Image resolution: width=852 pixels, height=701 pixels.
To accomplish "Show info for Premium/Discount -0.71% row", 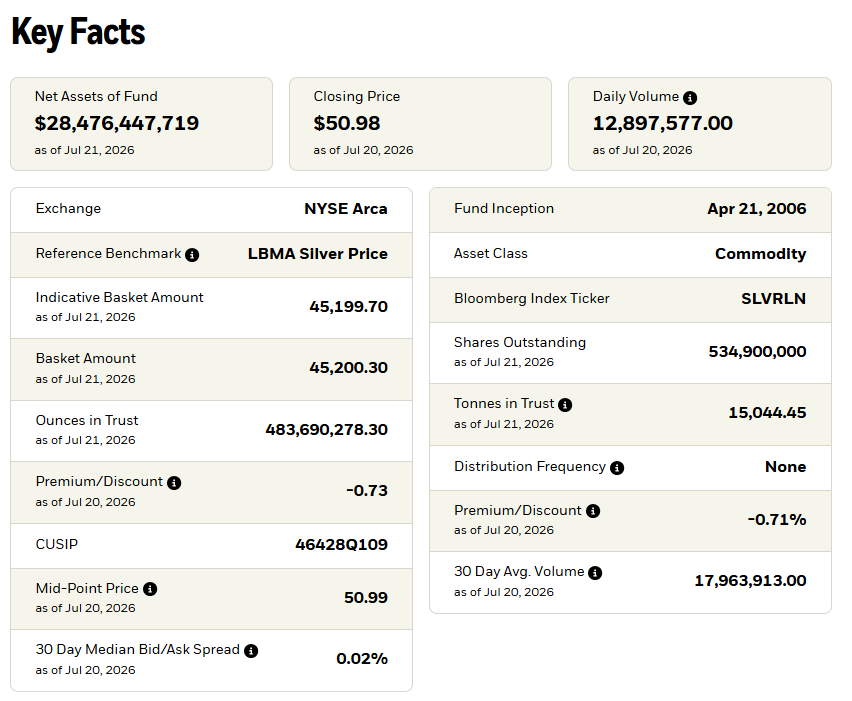I will (x=593, y=511).
